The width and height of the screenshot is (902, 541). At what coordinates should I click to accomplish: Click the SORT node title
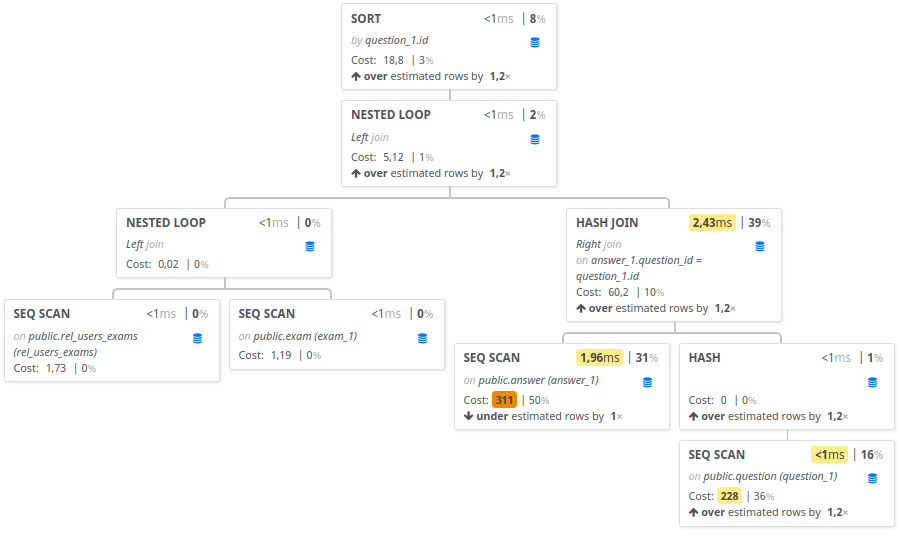click(x=366, y=19)
